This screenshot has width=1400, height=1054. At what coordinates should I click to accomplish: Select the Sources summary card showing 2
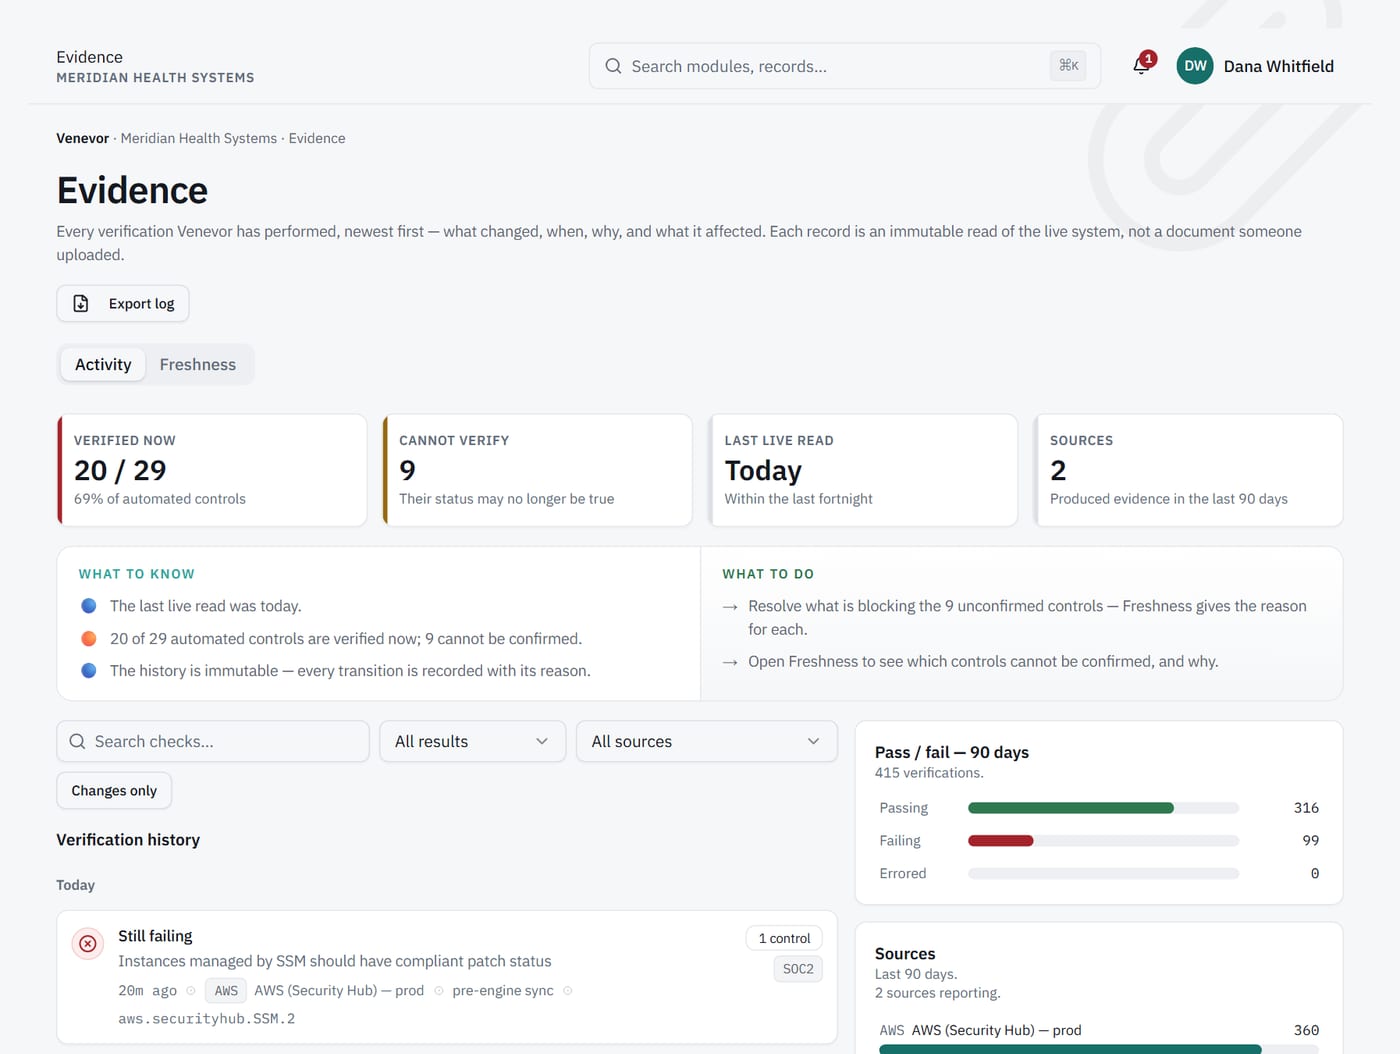point(1188,470)
